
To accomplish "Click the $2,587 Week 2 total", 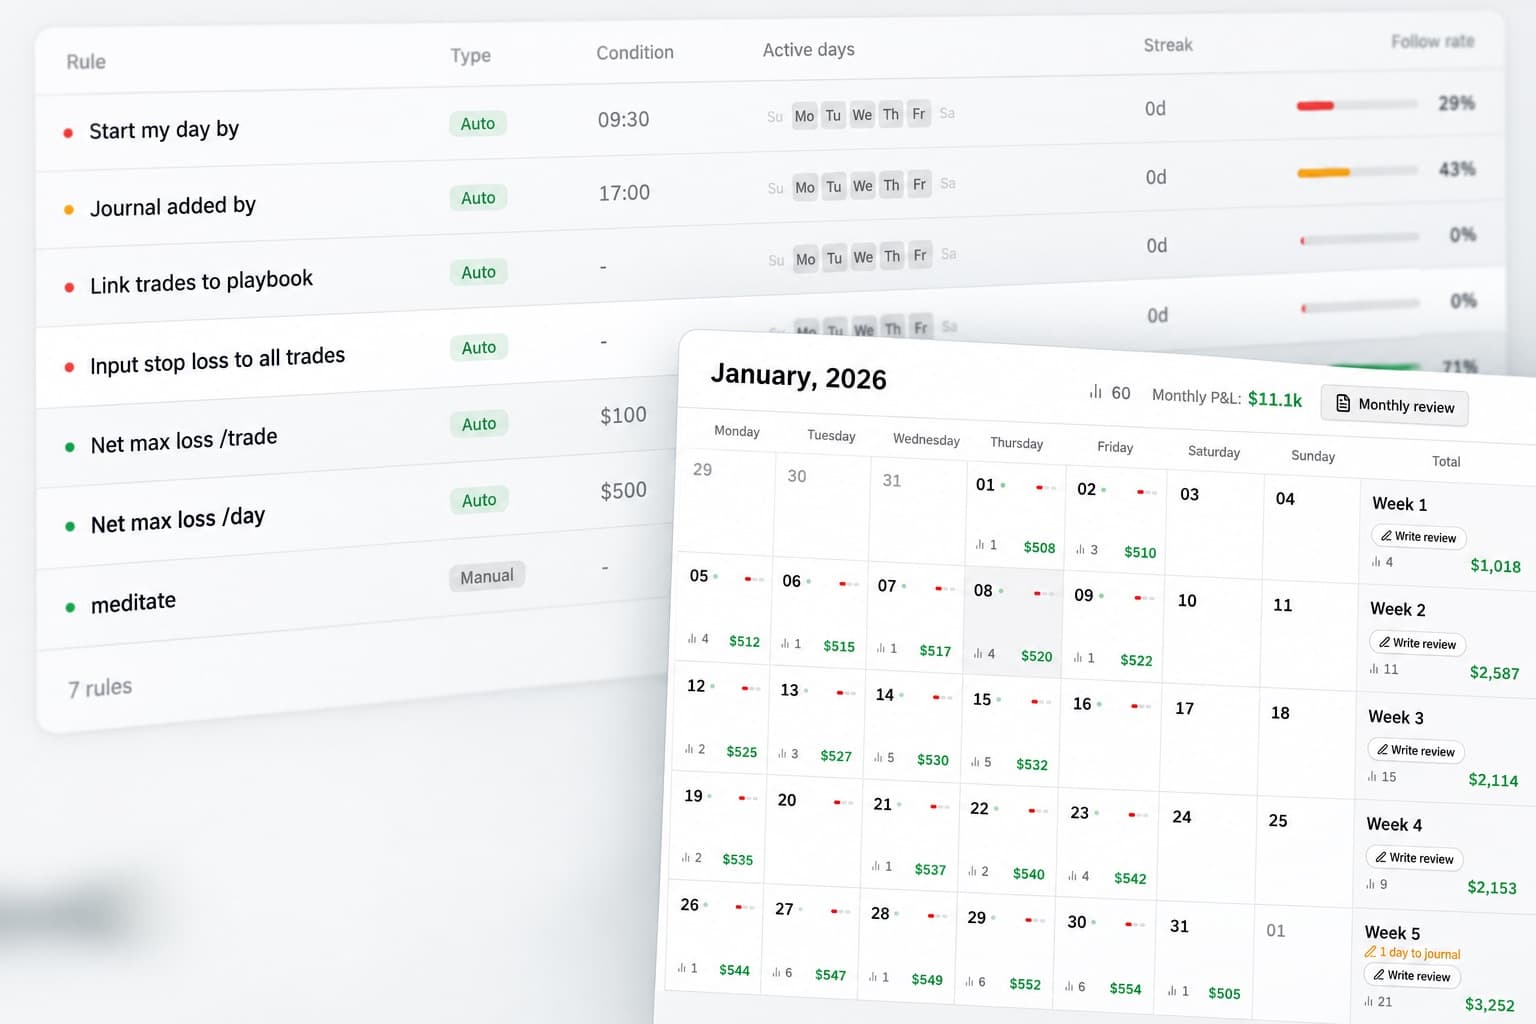I will coord(1494,672).
